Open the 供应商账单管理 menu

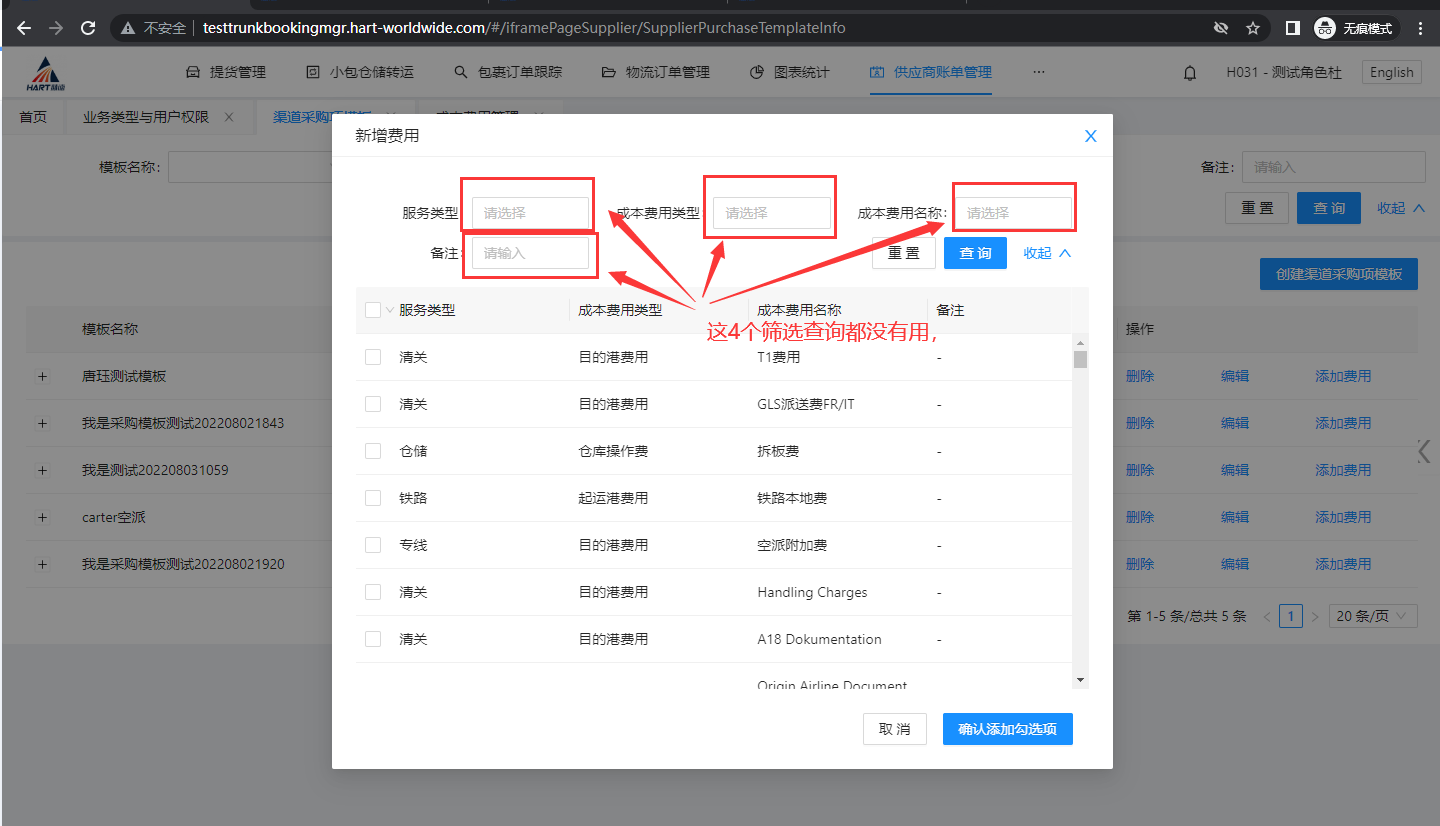931,72
